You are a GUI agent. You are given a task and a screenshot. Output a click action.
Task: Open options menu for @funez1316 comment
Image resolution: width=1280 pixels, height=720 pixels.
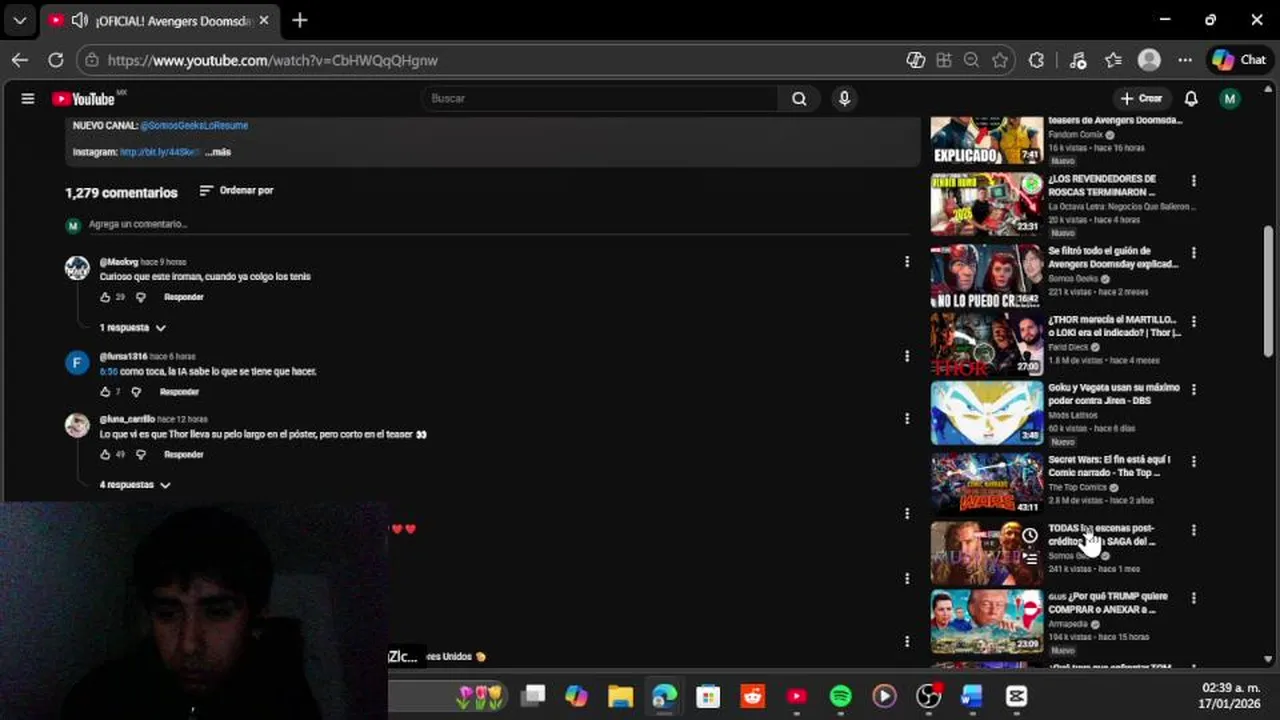tap(907, 356)
